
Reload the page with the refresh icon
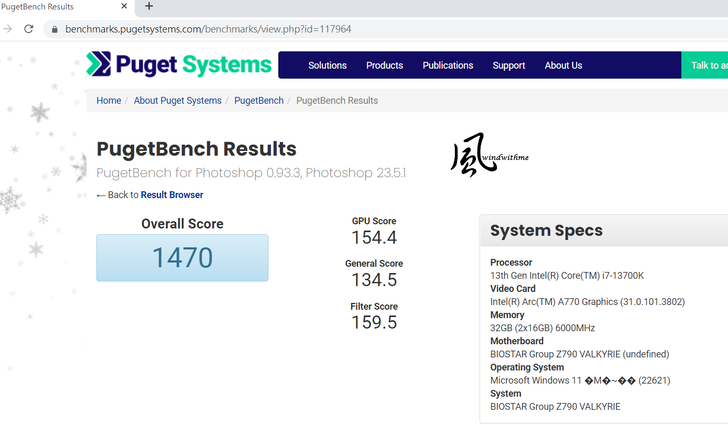[28, 29]
